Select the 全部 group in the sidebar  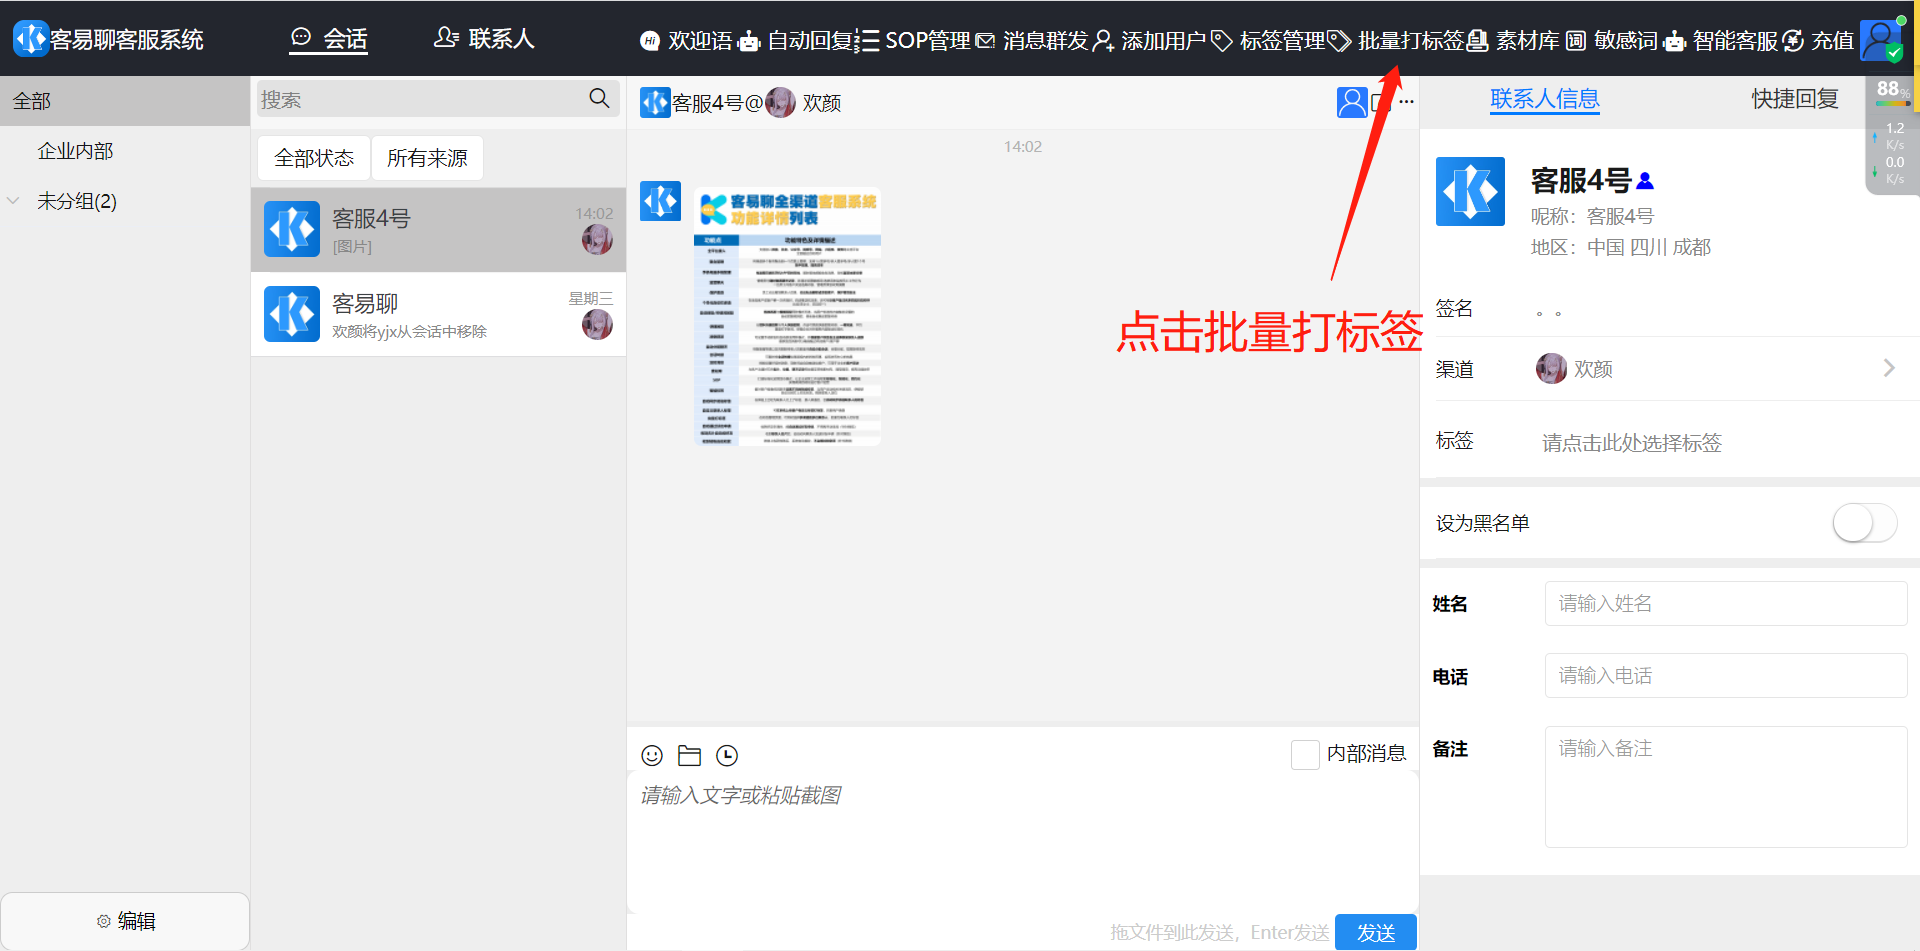pos(125,101)
